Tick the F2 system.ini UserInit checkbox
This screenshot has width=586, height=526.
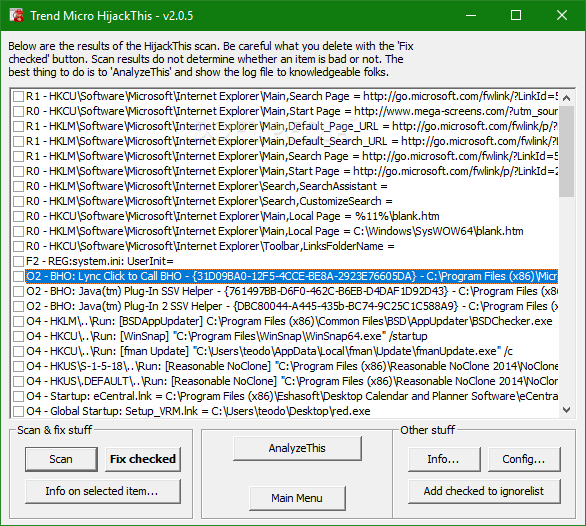(18, 261)
